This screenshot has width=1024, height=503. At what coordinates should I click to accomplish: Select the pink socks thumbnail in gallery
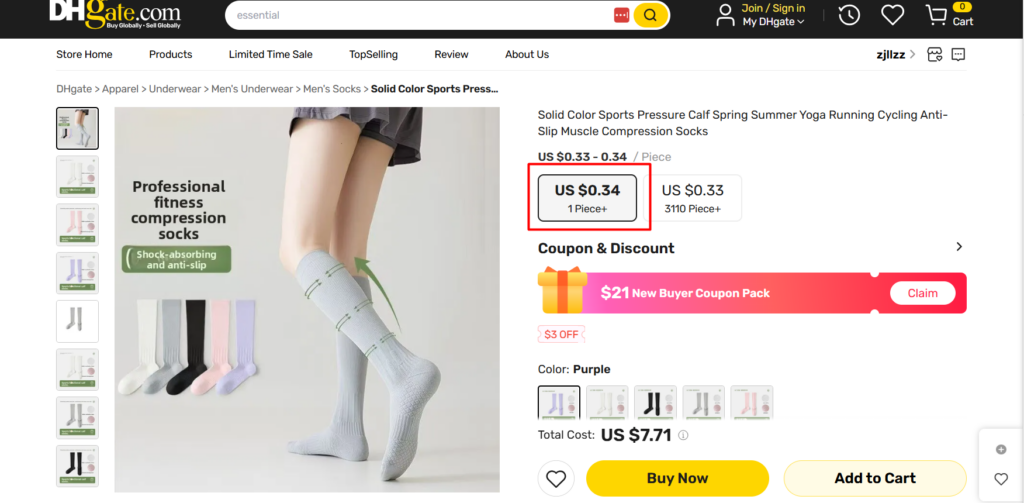pyautogui.click(x=78, y=225)
